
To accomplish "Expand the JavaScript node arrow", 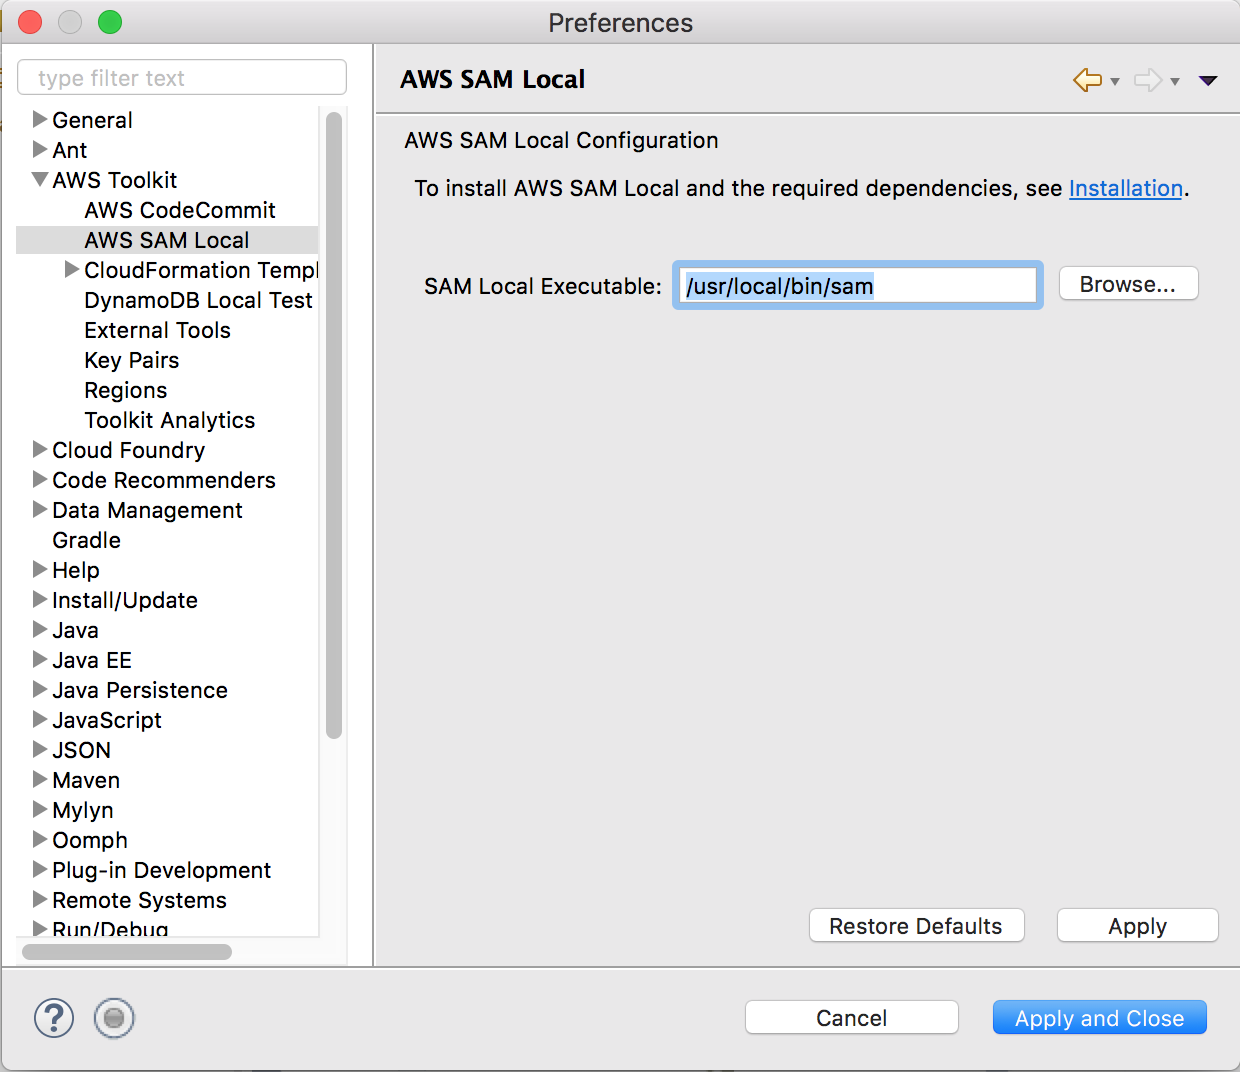I will pyautogui.click(x=40, y=719).
